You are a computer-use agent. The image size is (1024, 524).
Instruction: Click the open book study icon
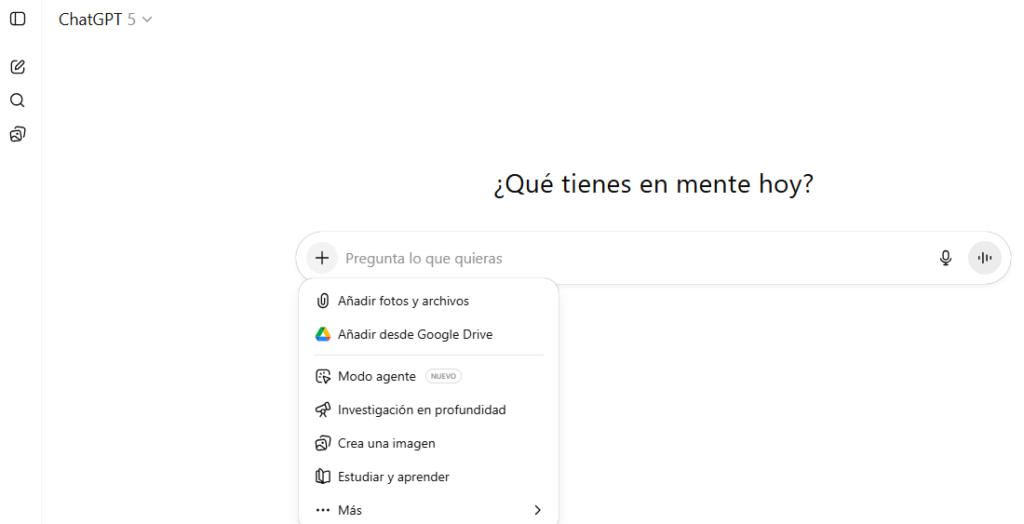[x=323, y=477]
